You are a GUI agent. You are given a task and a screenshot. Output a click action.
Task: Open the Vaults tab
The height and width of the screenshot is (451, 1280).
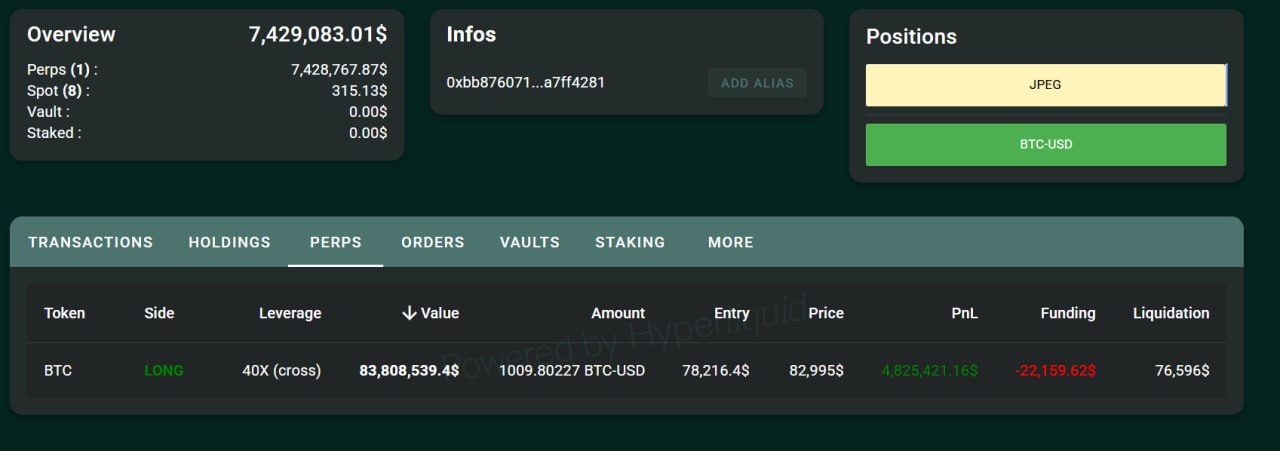[x=529, y=242]
